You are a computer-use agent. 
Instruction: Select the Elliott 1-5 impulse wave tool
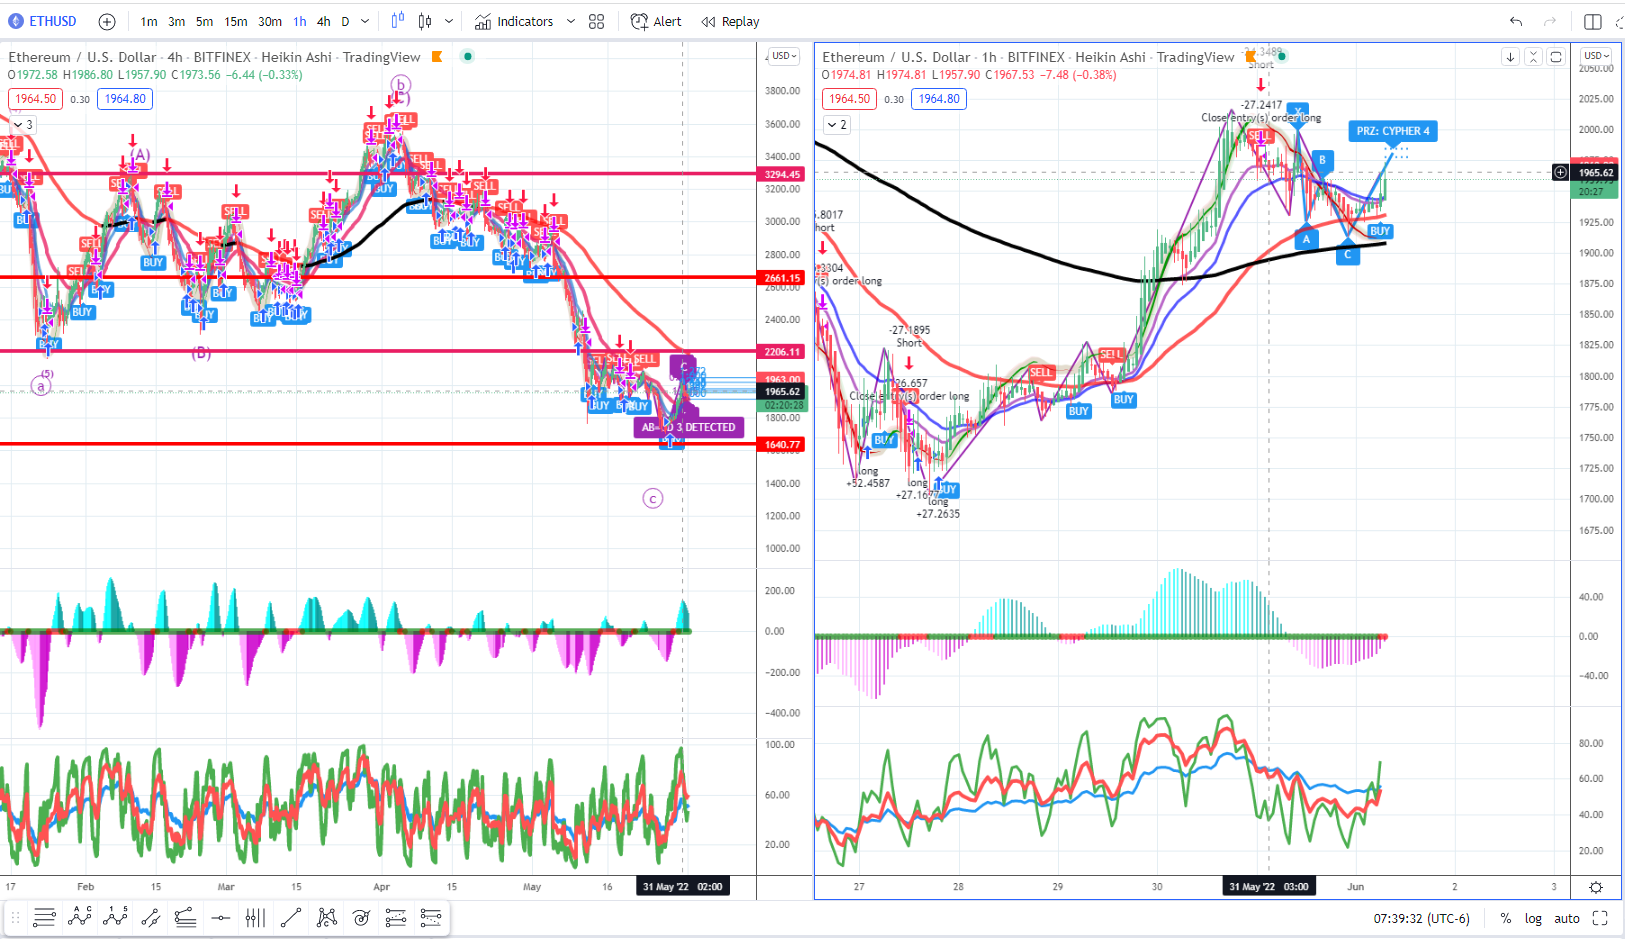tap(115, 917)
